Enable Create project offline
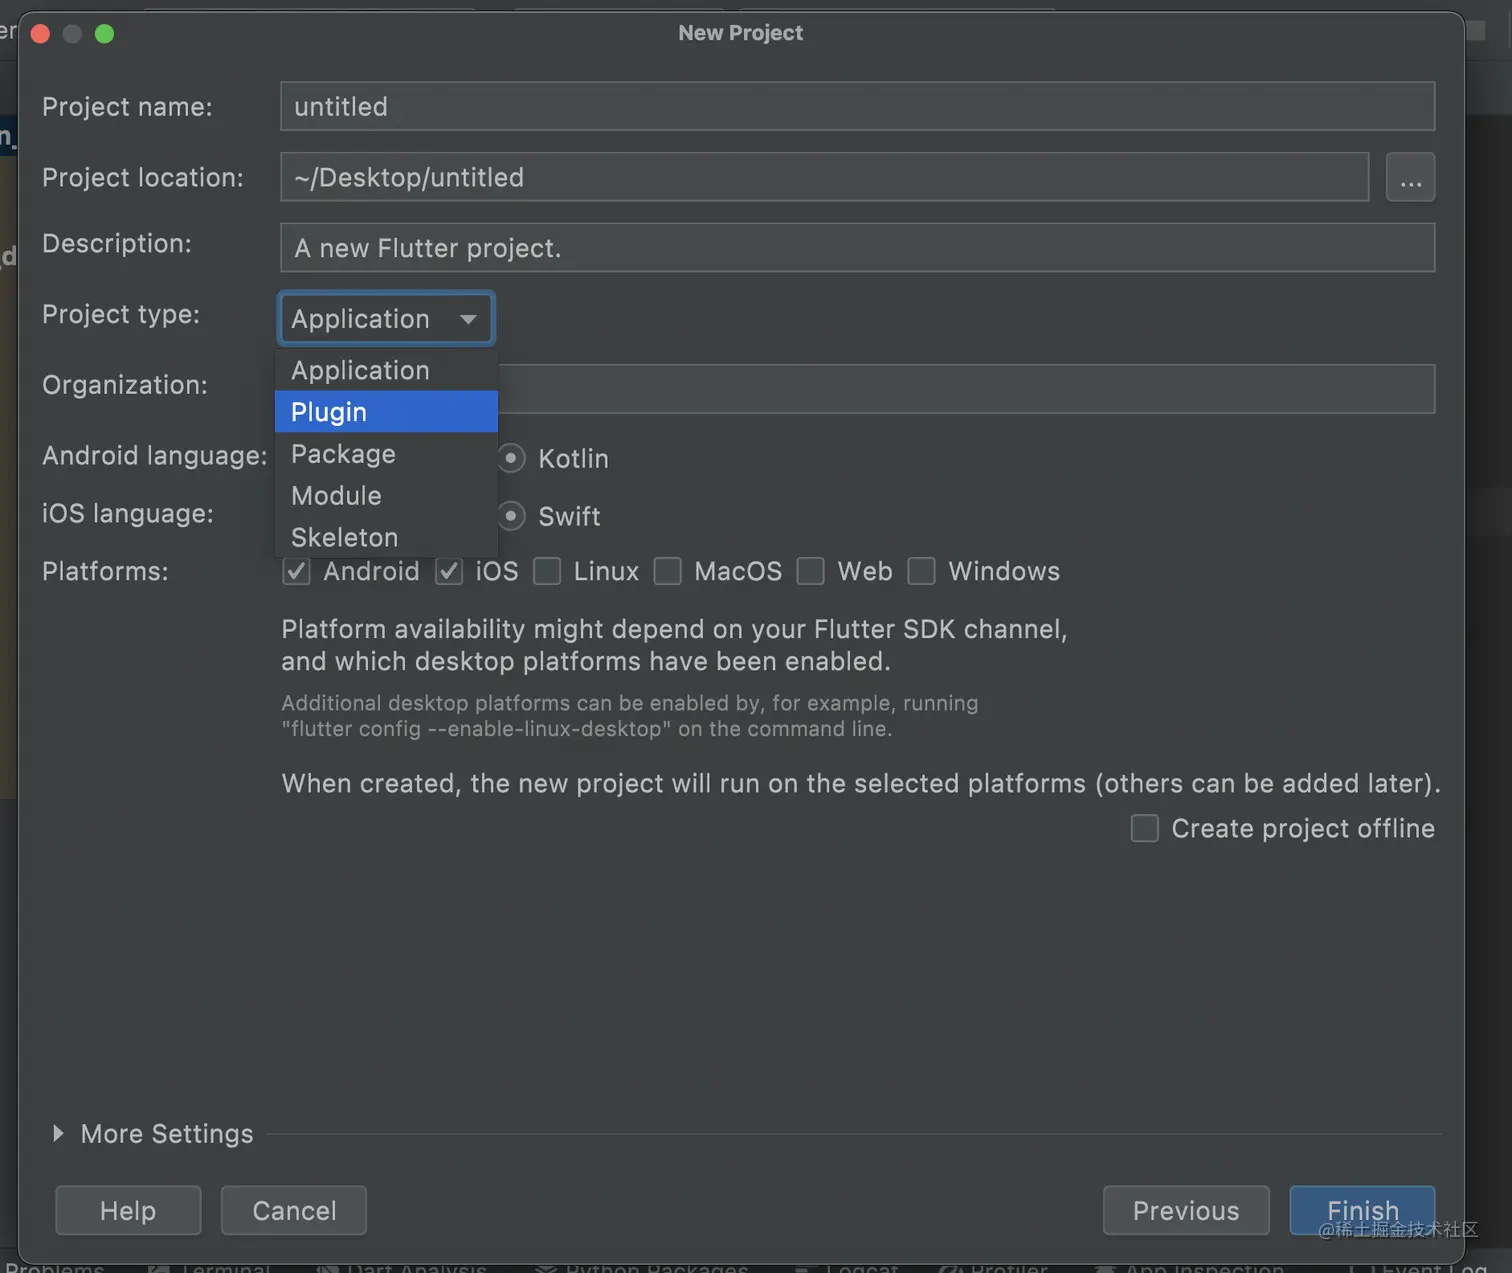The width and height of the screenshot is (1512, 1273). point(1144,828)
